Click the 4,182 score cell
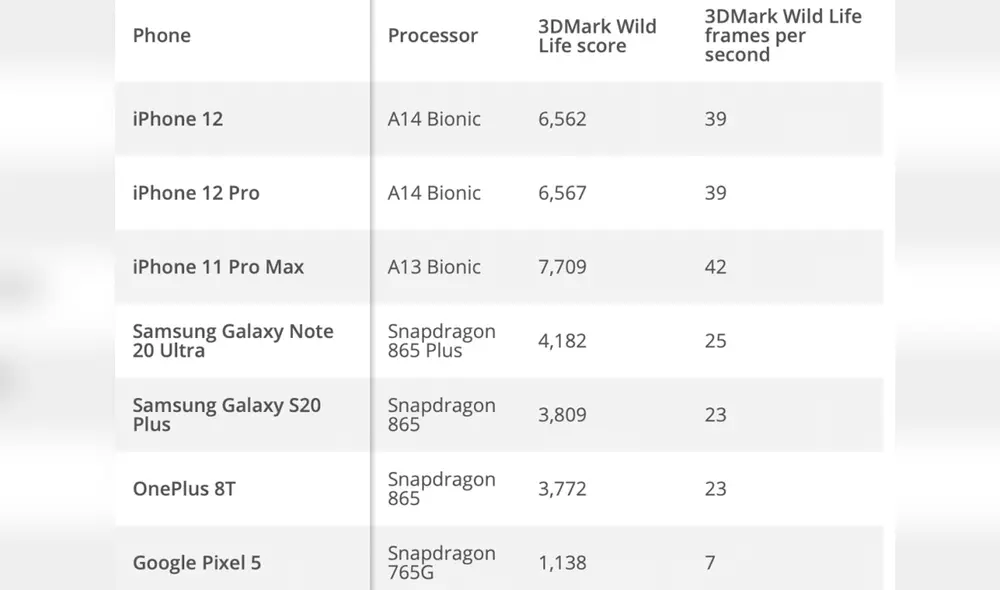 point(562,341)
